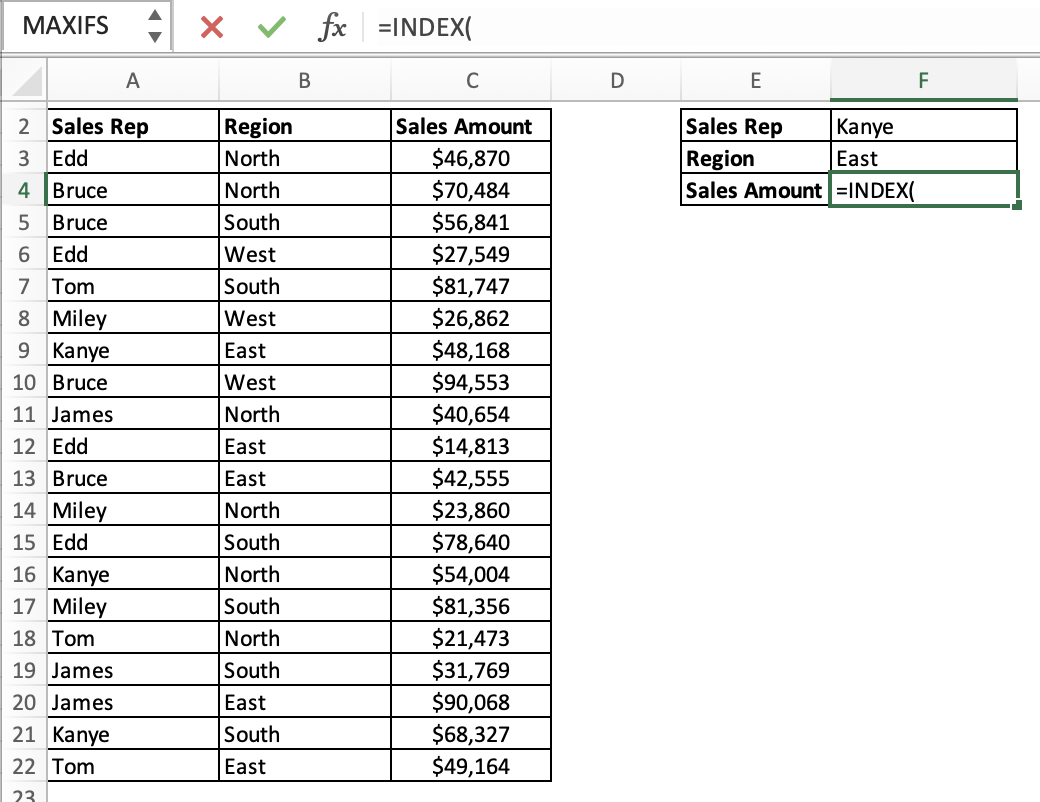Select column C header
The height and width of the screenshot is (802, 1040).
(x=472, y=81)
